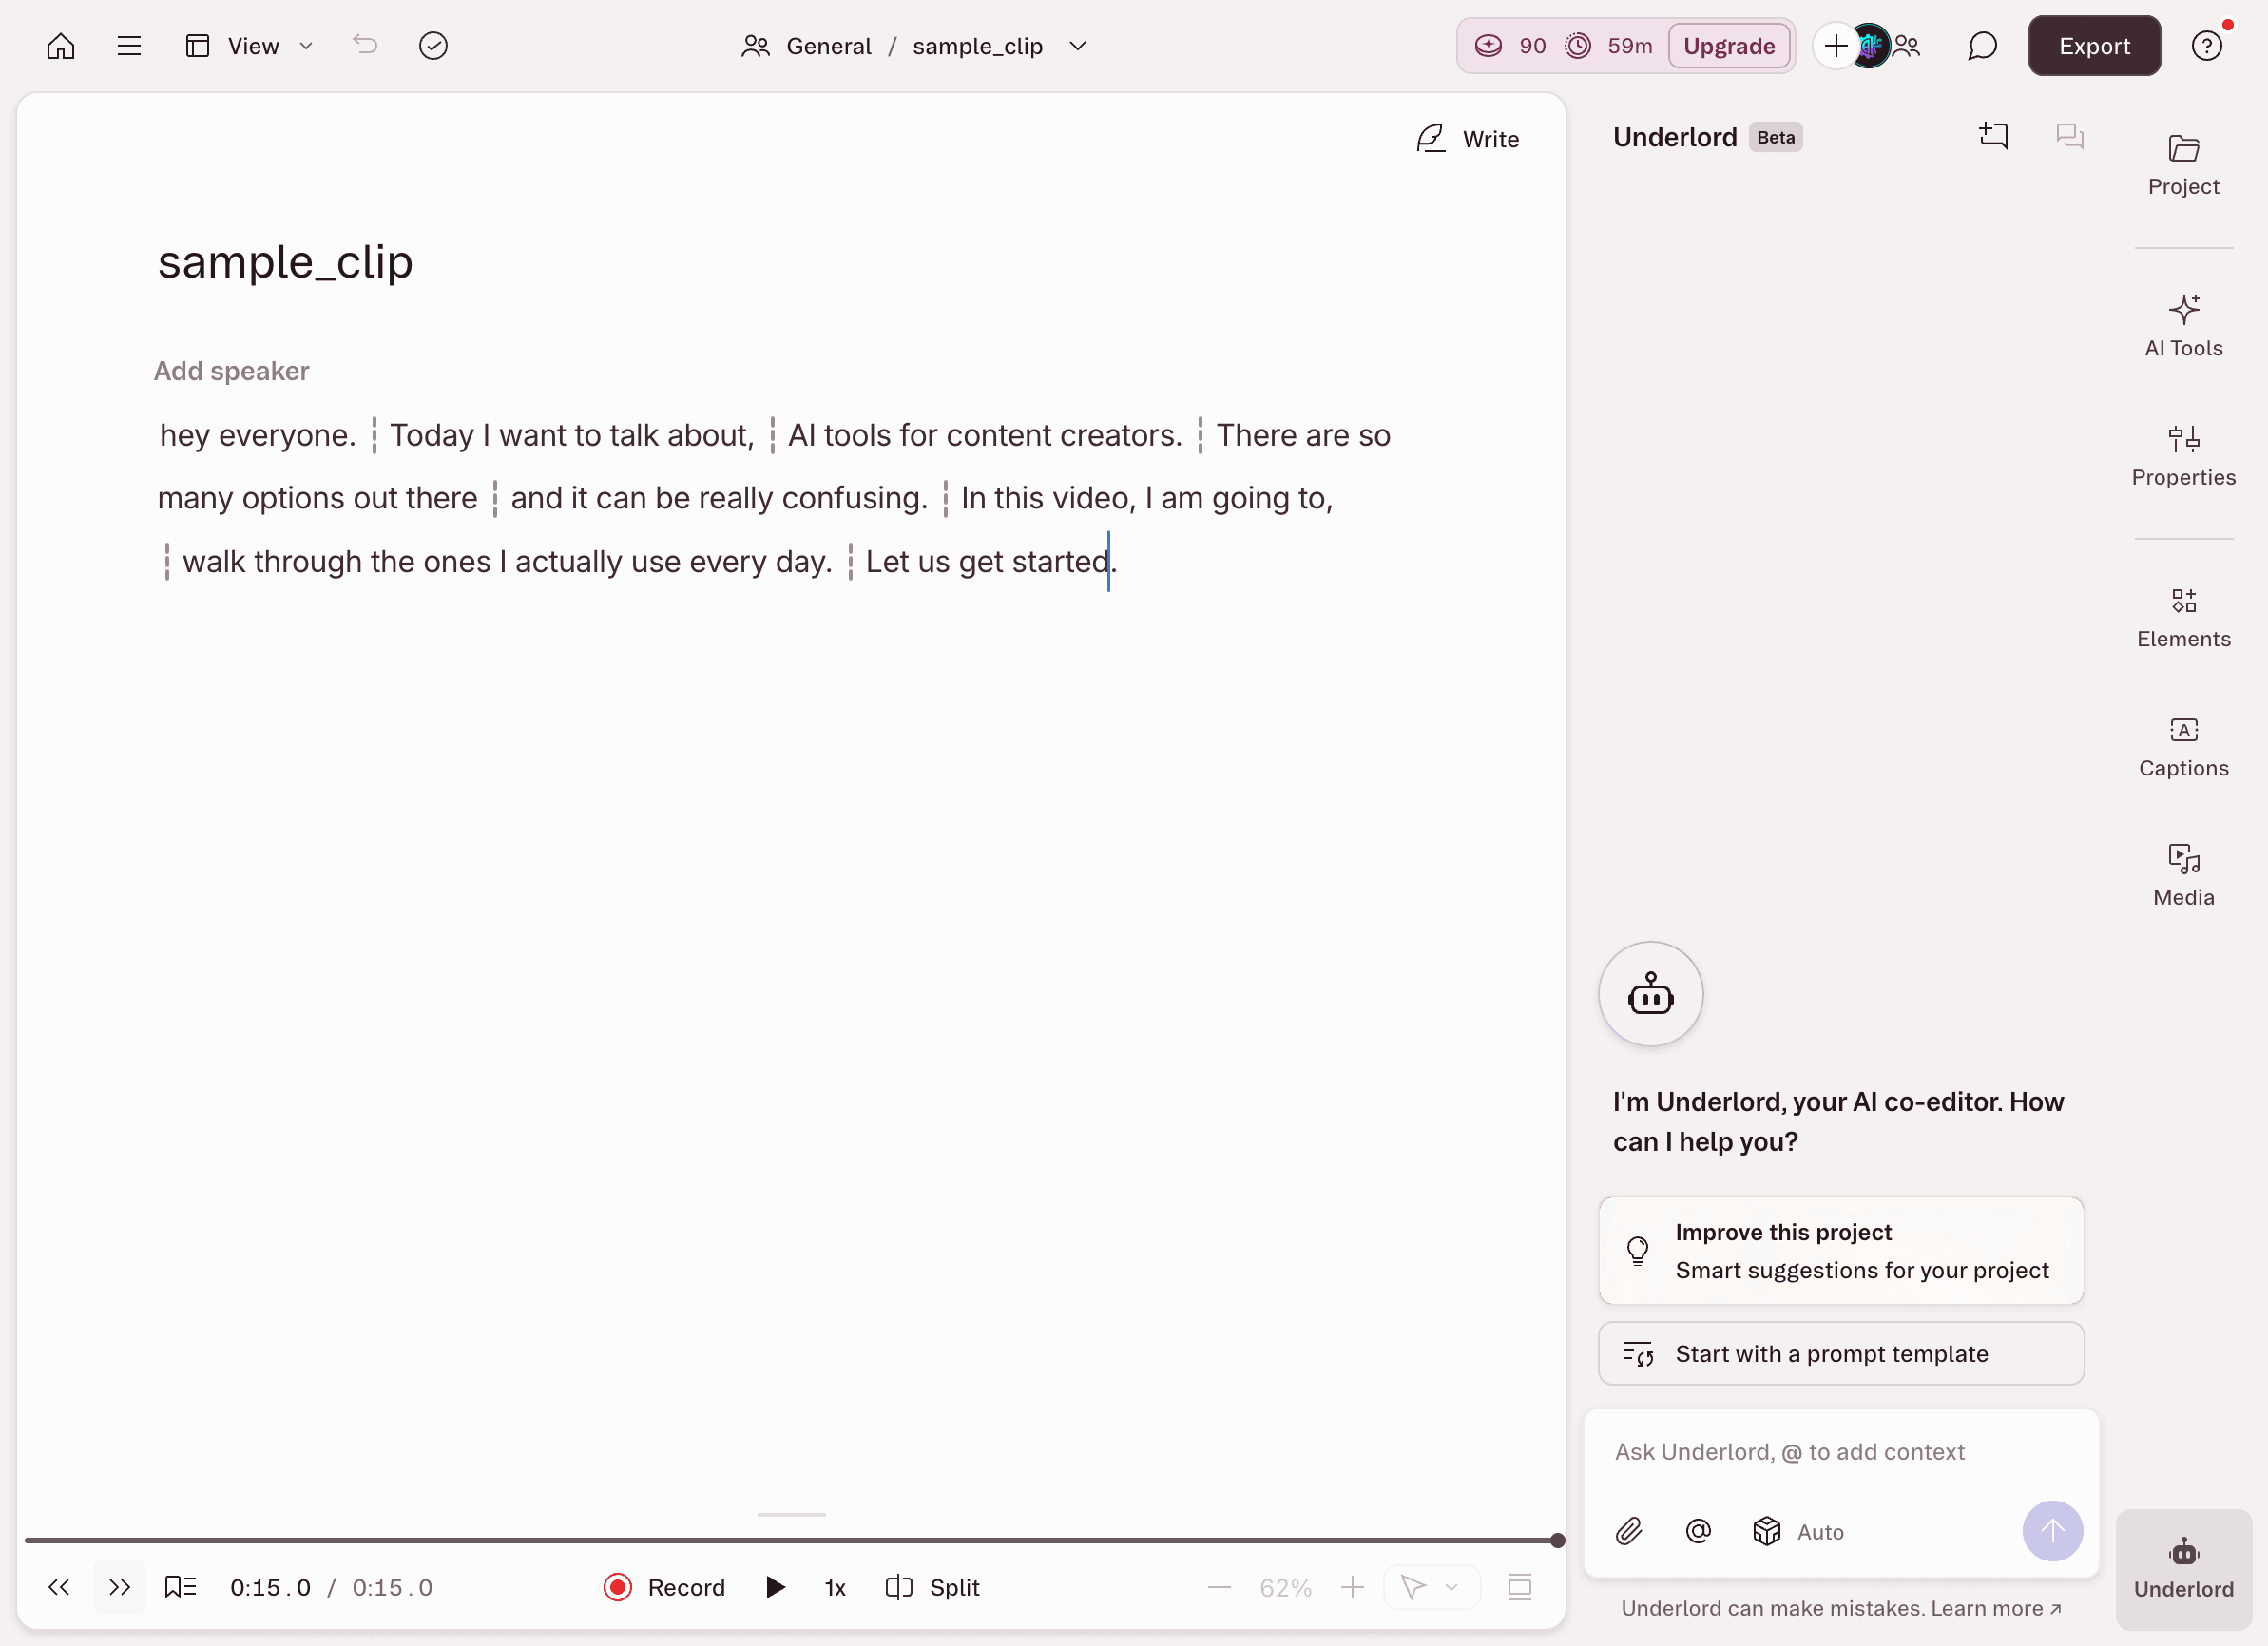Viewport: 2268px width, 1646px height.
Task: Click the 90 AI credits indicator
Action: [1511, 46]
